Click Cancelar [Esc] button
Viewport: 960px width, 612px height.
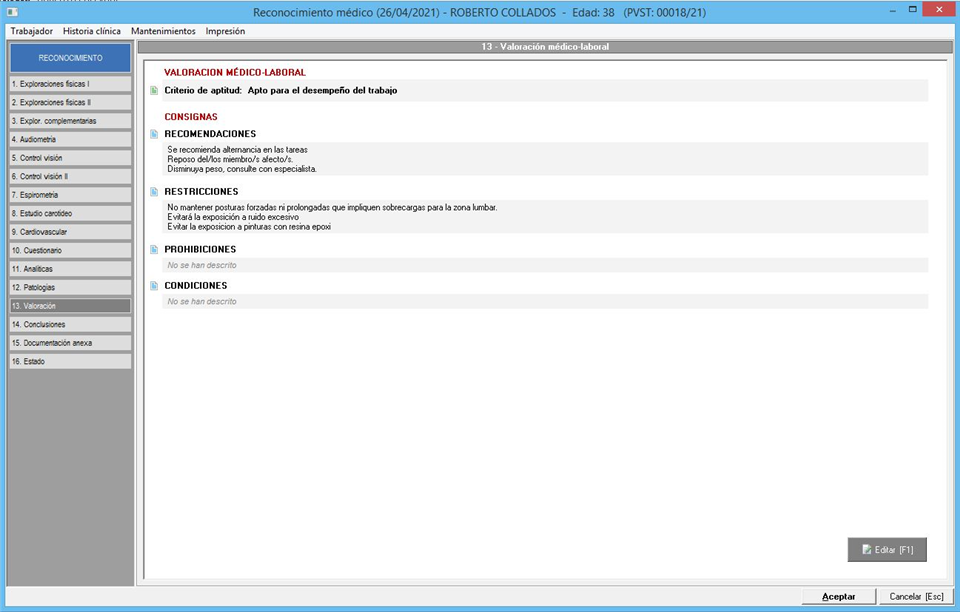click(916, 596)
